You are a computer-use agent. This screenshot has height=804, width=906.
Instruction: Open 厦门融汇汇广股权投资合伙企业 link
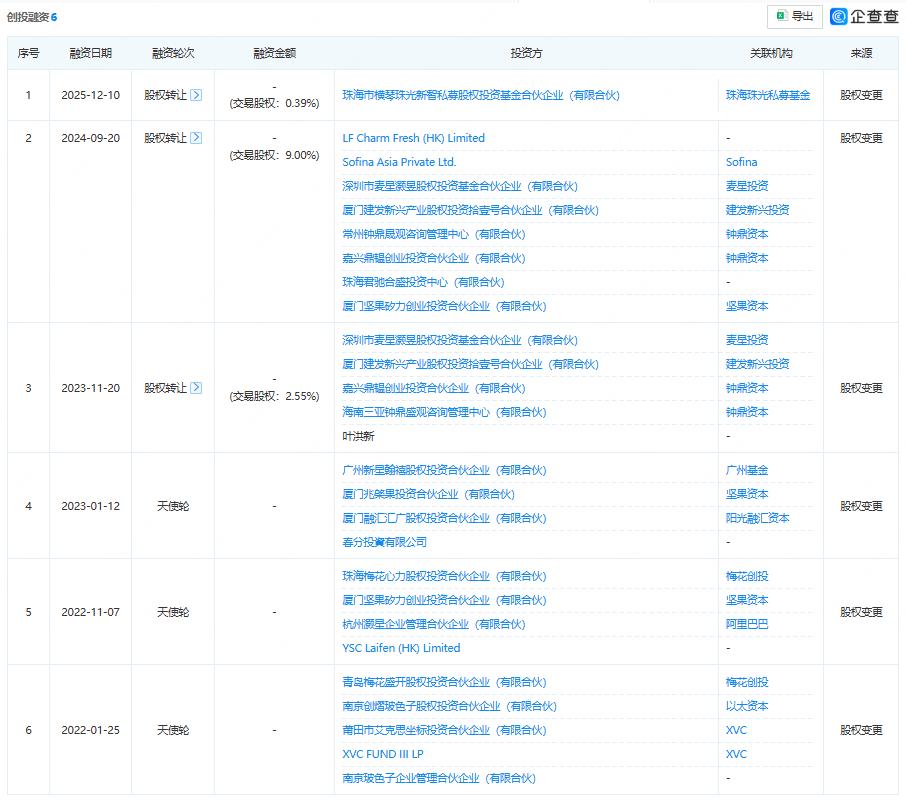pos(444,518)
